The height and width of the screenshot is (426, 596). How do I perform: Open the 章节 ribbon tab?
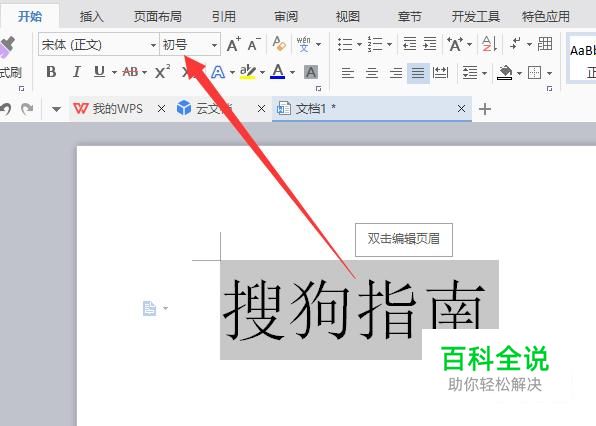pos(410,16)
